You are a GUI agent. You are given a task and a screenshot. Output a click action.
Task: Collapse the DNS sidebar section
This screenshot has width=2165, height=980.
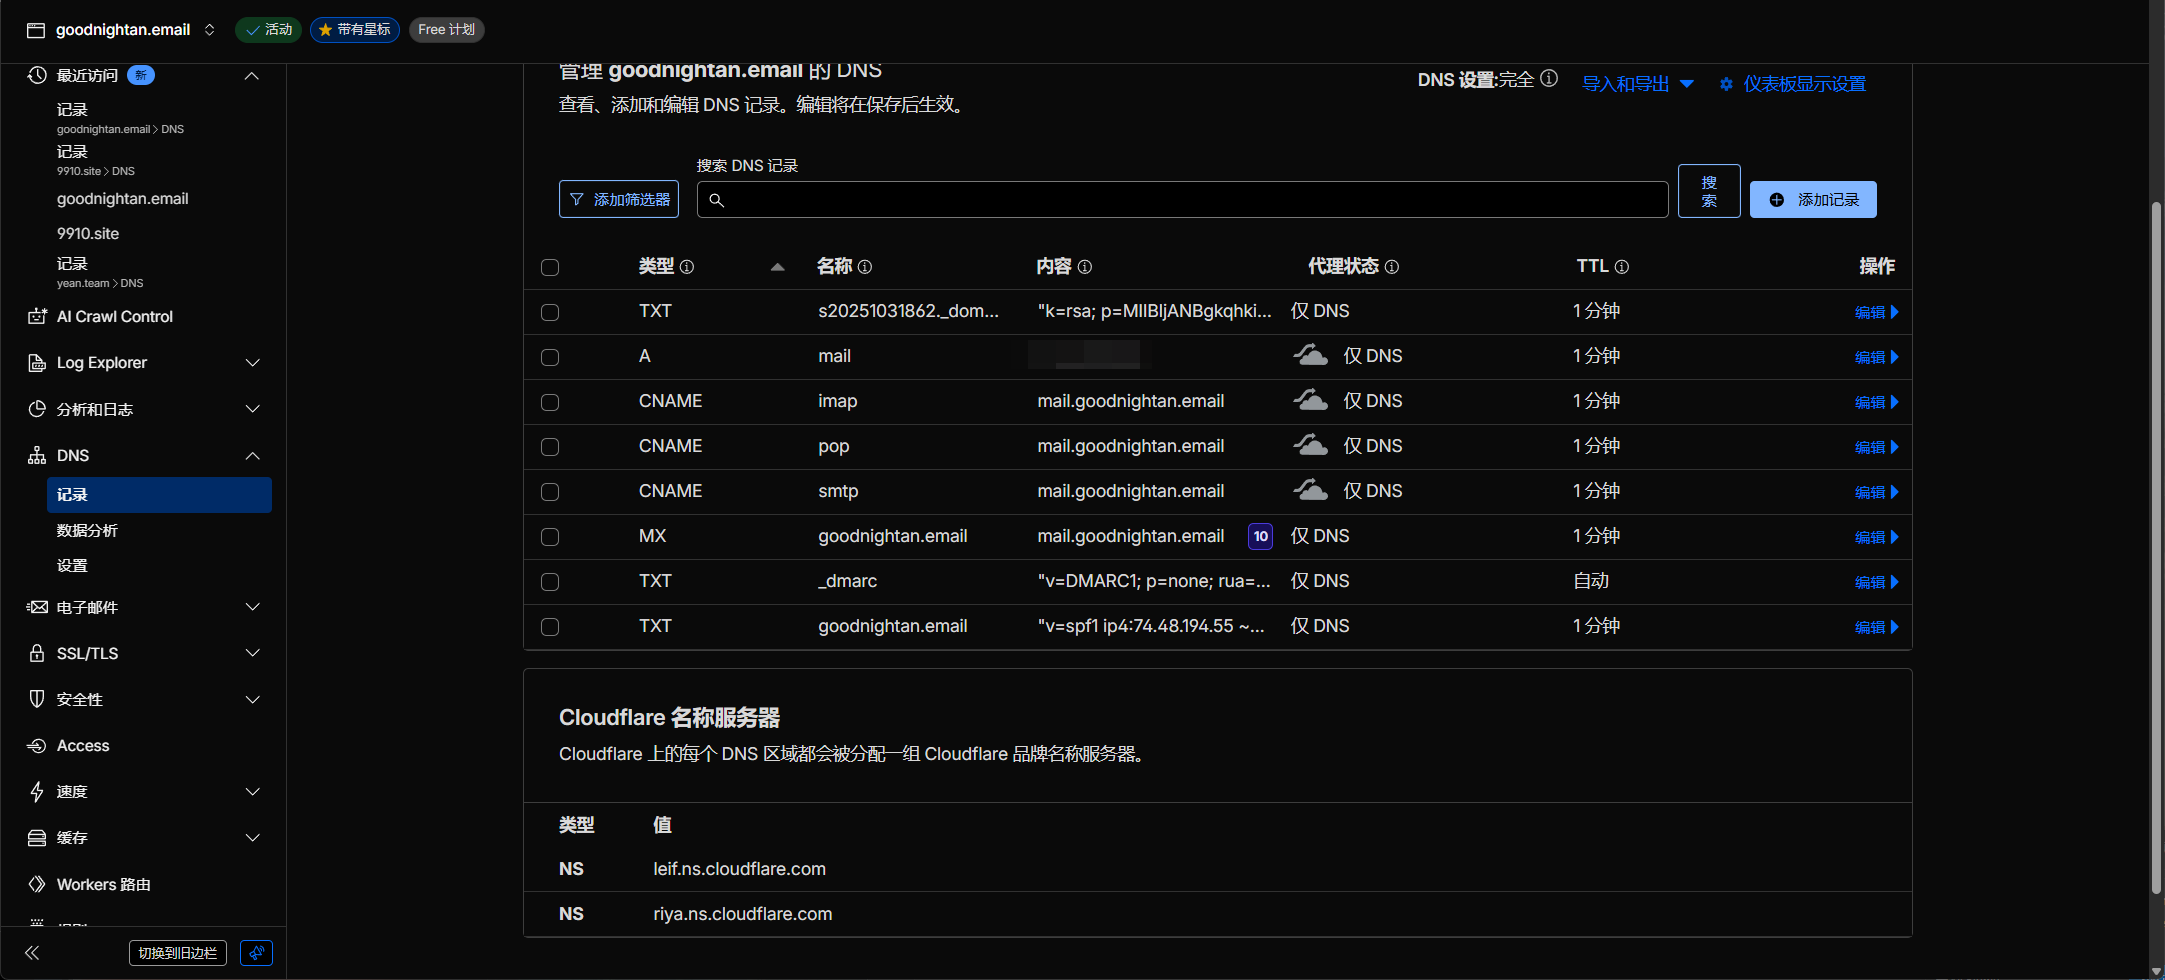pos(252,456)
